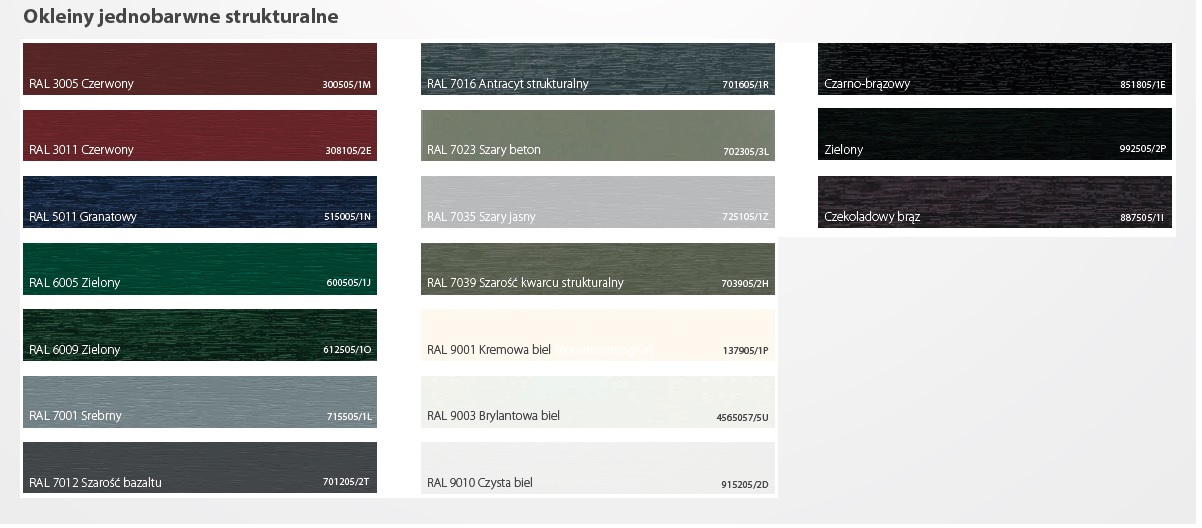Choose RAL 7001 Srebrny color
The width and height of the screenshot is (1202, 528).
[x=199, y=401]
